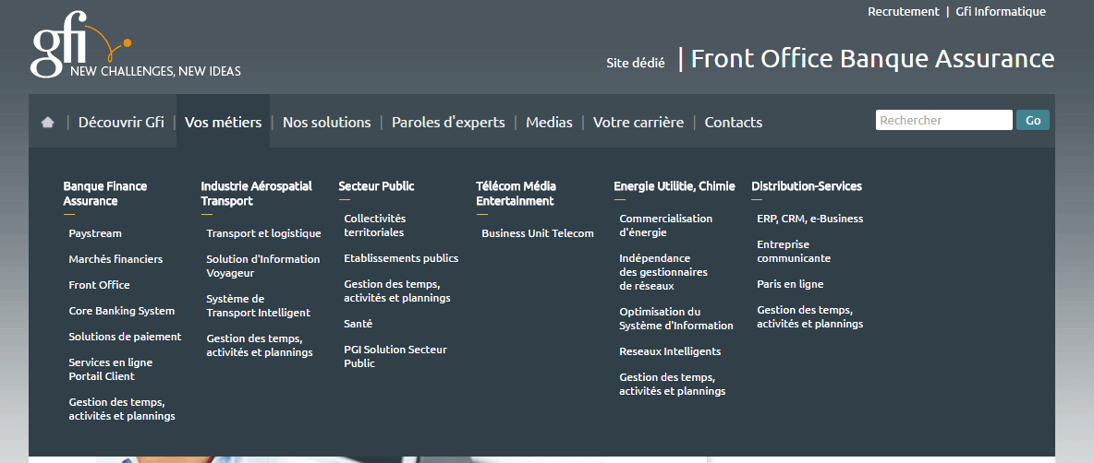Open the Nos solutions menu
This screenshot has height=463, width=1094.
(327, 122)
